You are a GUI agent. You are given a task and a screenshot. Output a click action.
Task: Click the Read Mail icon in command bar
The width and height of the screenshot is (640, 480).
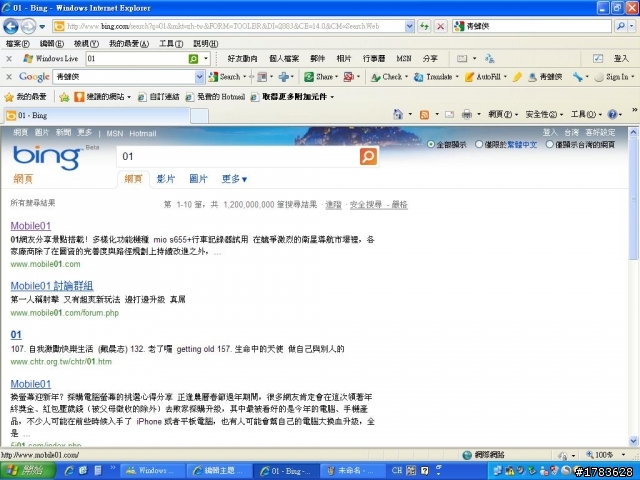449,115
